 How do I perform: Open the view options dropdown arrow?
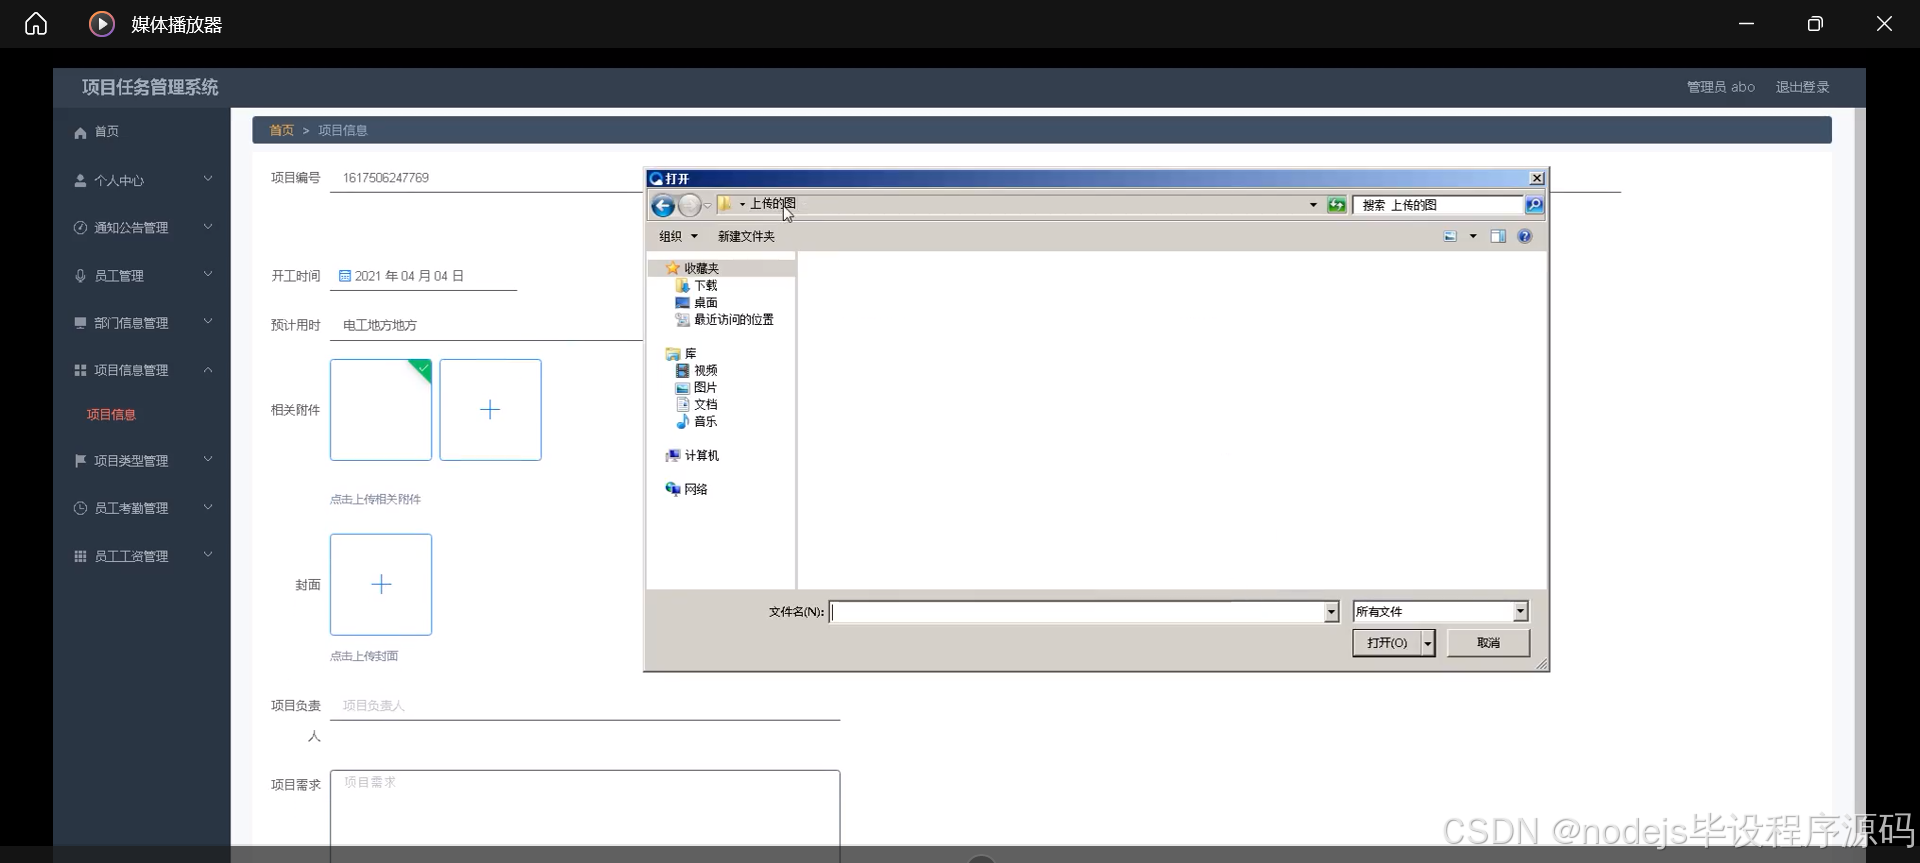click(x=1473, y=237)
